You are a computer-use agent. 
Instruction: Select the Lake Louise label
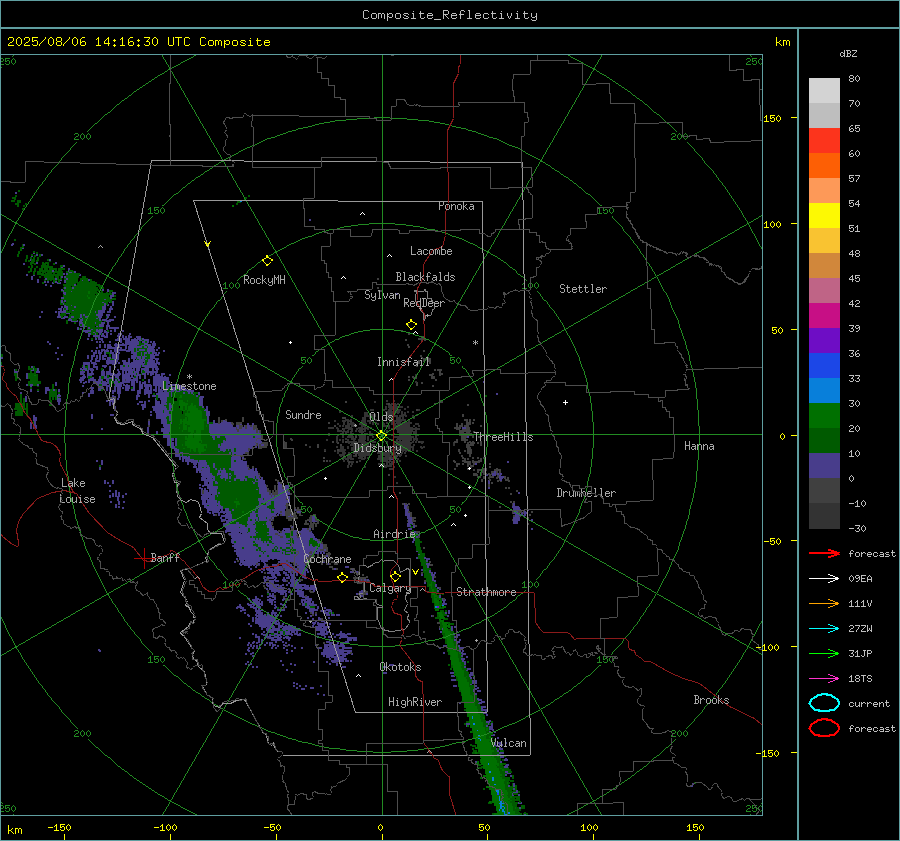(x=77, y=491)
